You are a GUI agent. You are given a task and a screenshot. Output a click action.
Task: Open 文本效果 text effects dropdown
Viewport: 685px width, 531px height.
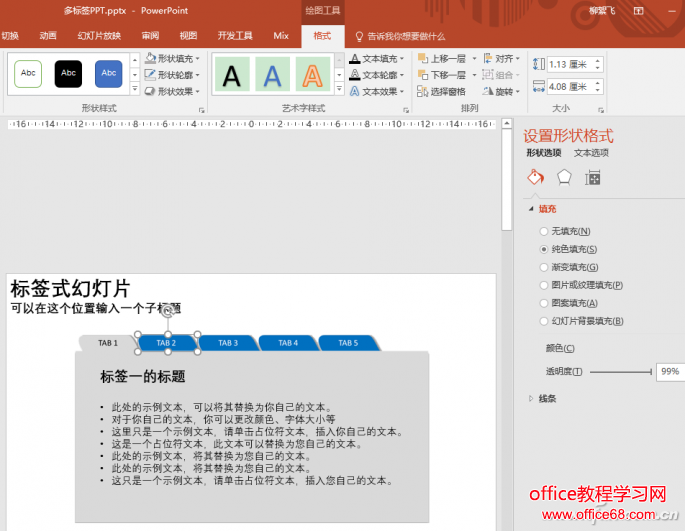378,91
